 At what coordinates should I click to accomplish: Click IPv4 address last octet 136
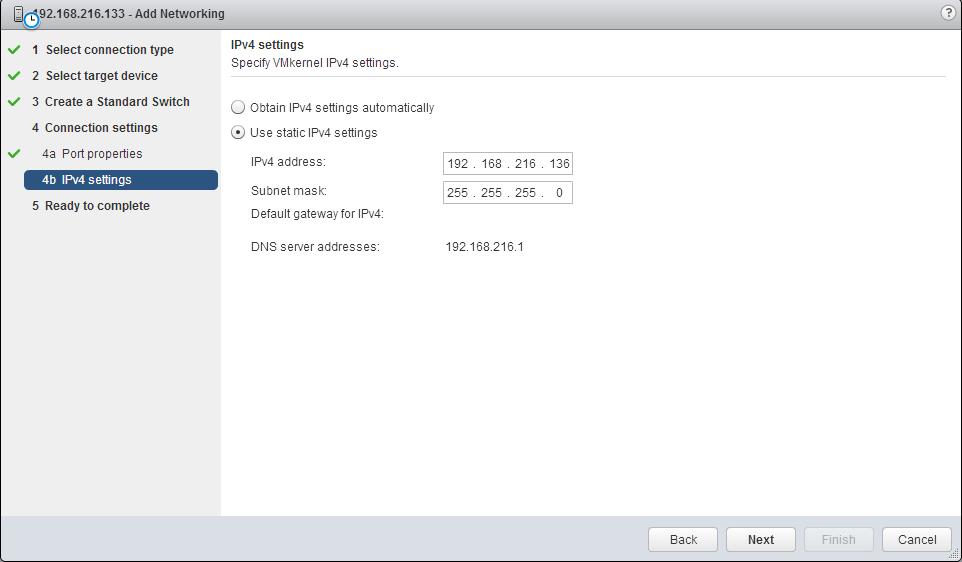[559, 164]
